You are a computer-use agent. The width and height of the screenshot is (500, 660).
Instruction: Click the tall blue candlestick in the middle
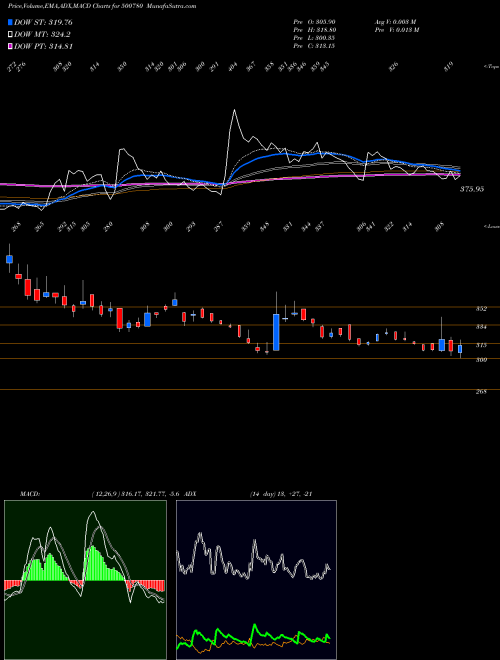pyautogui.click(x=276, y=332)
